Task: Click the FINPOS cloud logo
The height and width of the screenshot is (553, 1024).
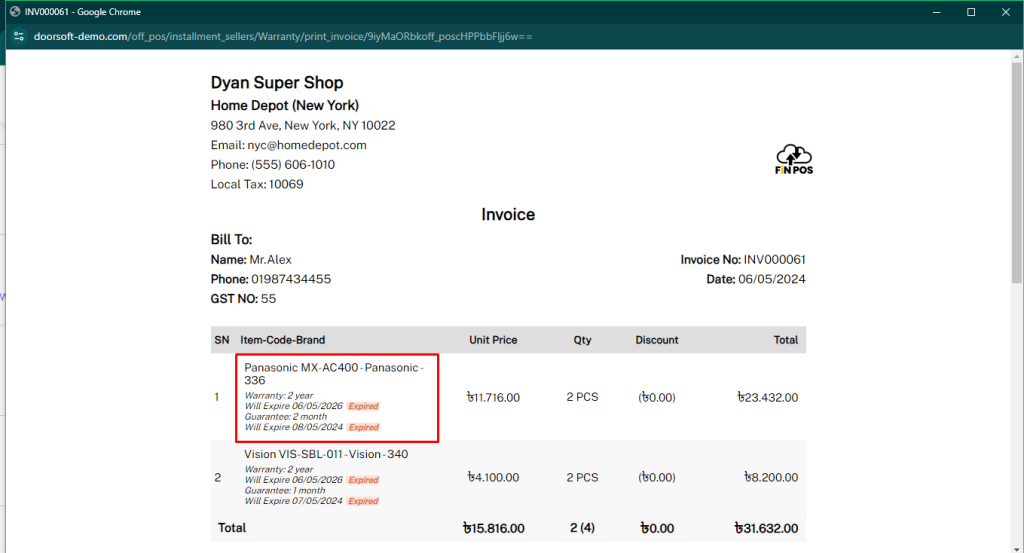Action: (x=793, y=159)
